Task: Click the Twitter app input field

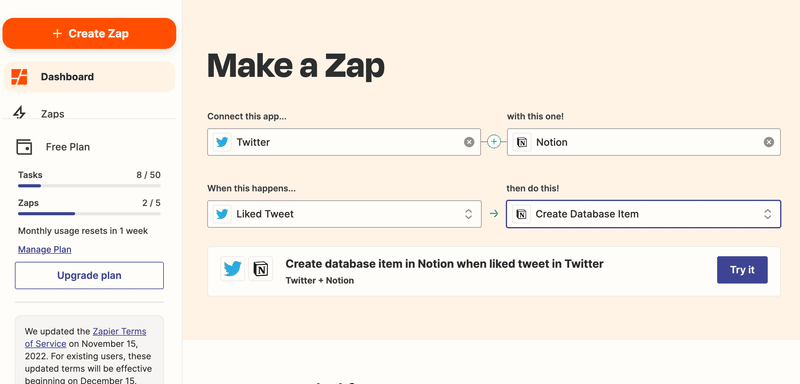Action: [344, 142]
